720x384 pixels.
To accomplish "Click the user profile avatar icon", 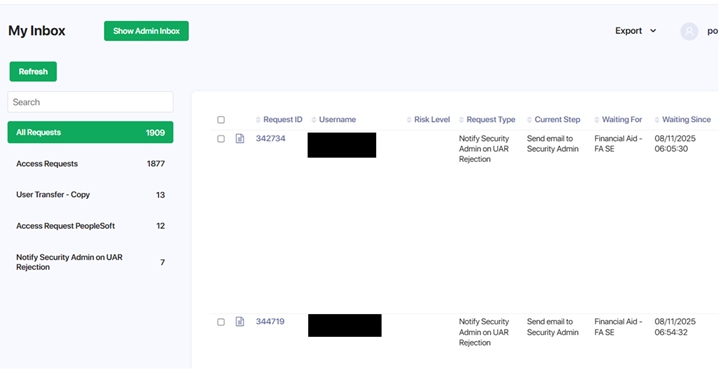I will [x=689, y=31].
